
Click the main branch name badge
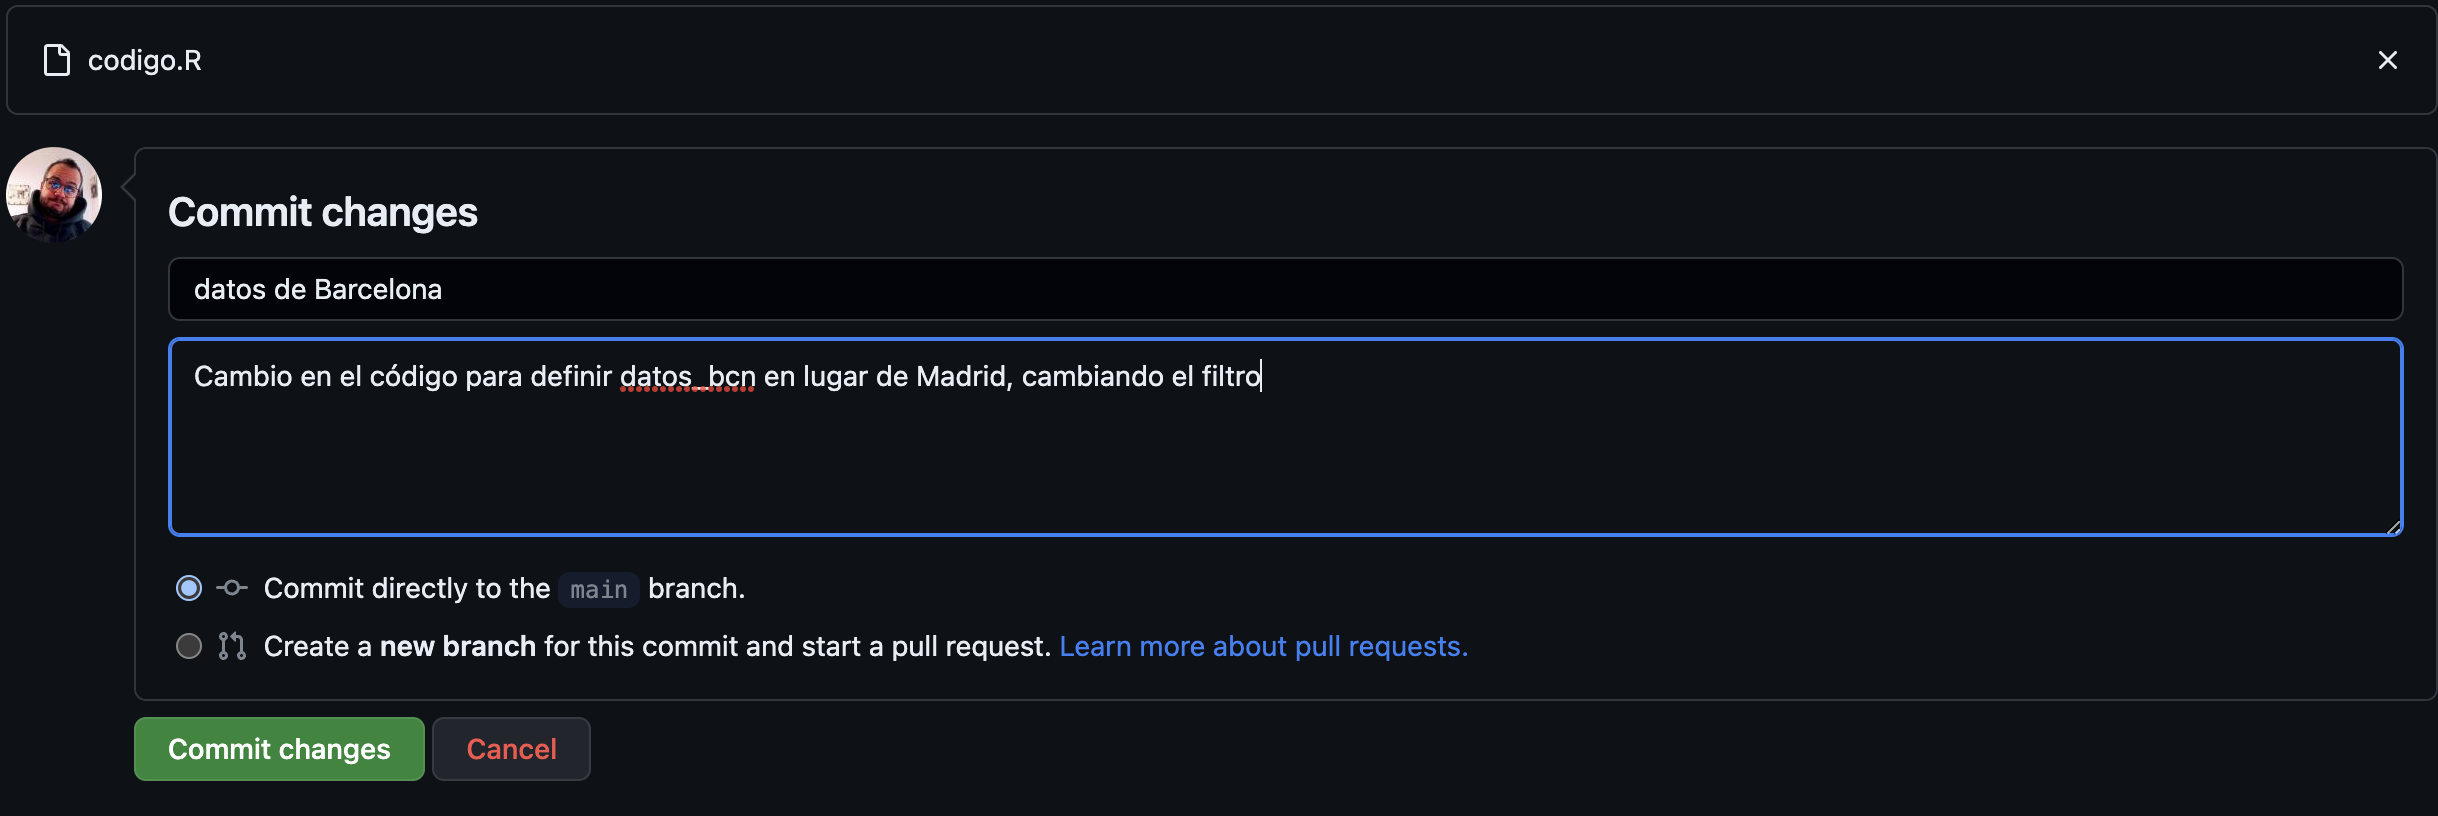pyautogui.click(x=599, y=589)
